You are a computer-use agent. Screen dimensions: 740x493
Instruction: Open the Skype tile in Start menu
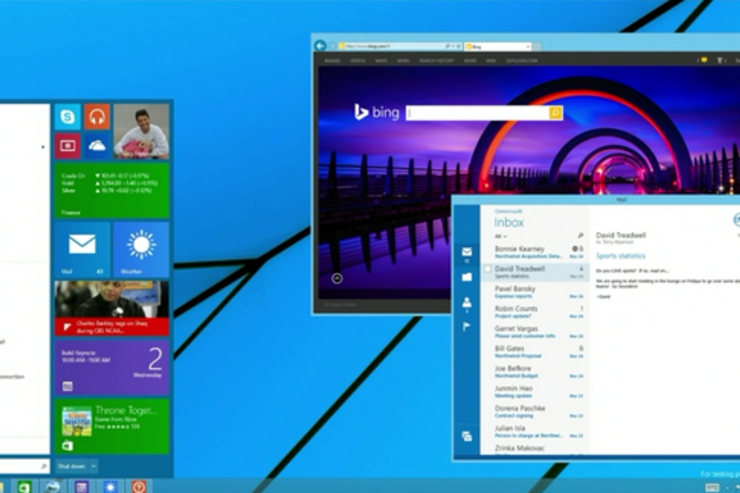tap(67, 117)
